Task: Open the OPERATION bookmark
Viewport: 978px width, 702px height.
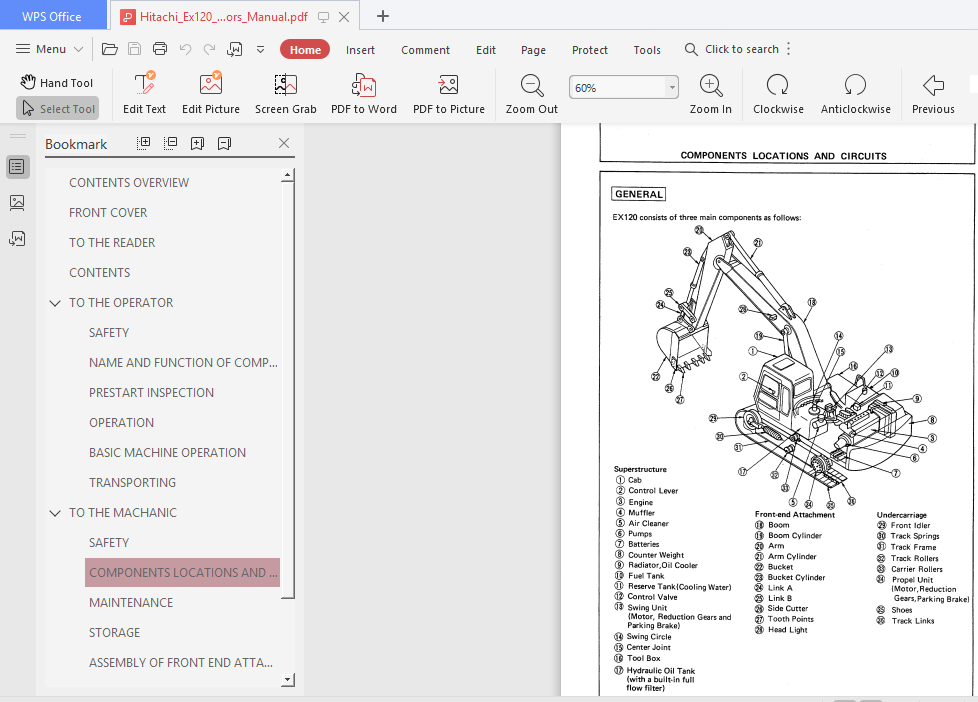Action: pos(122,422)
